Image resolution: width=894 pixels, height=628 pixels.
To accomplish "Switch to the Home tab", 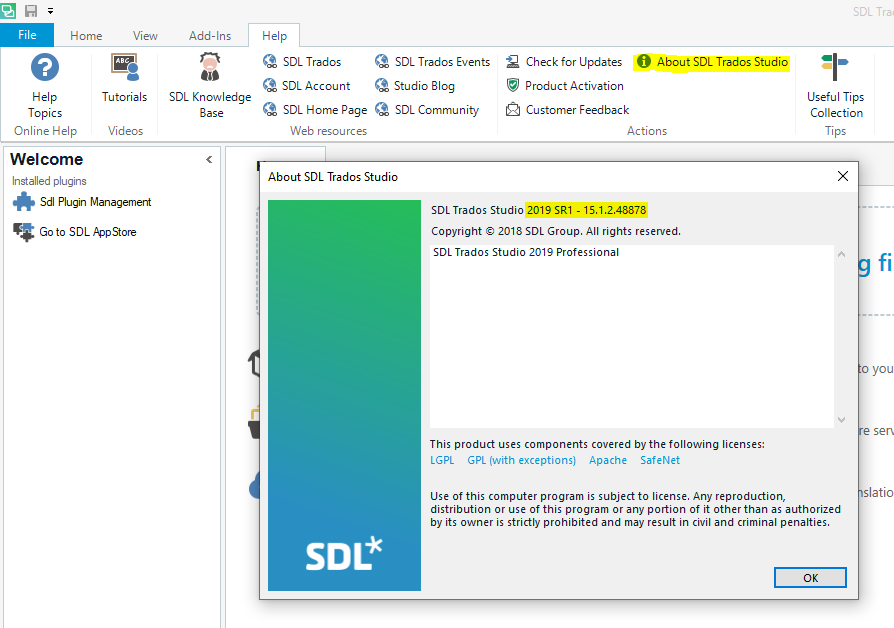I will coord(86,35).
